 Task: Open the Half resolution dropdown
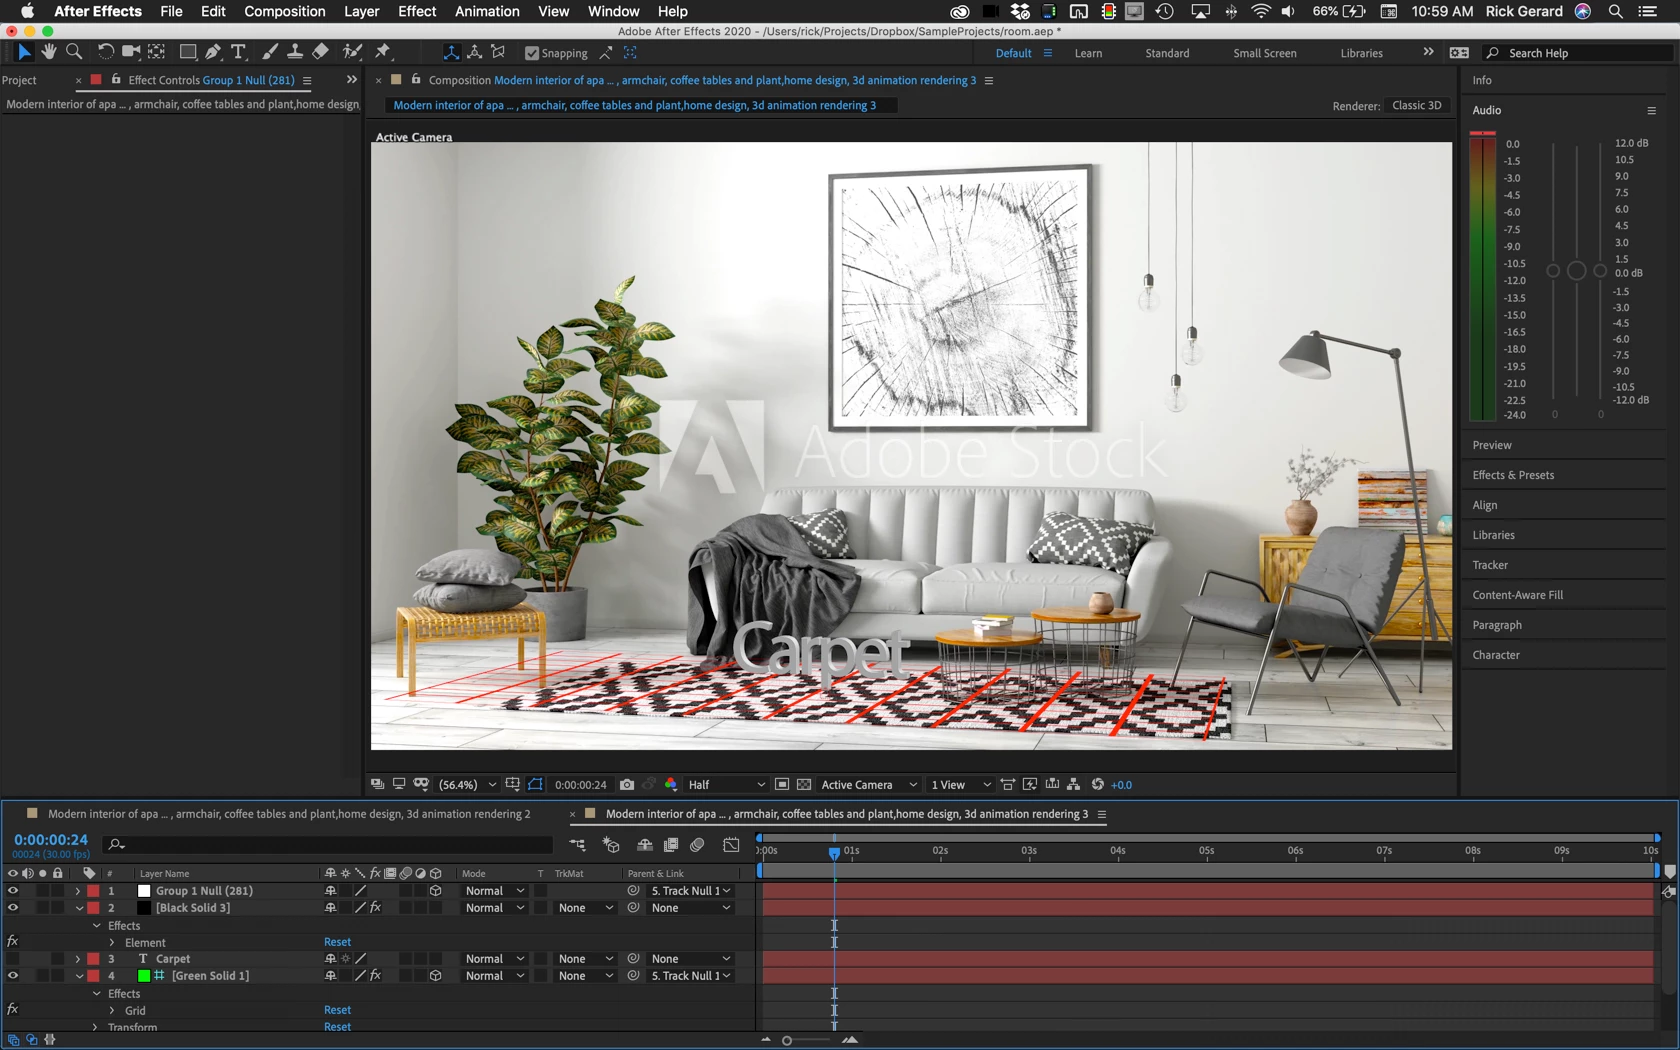726,785
